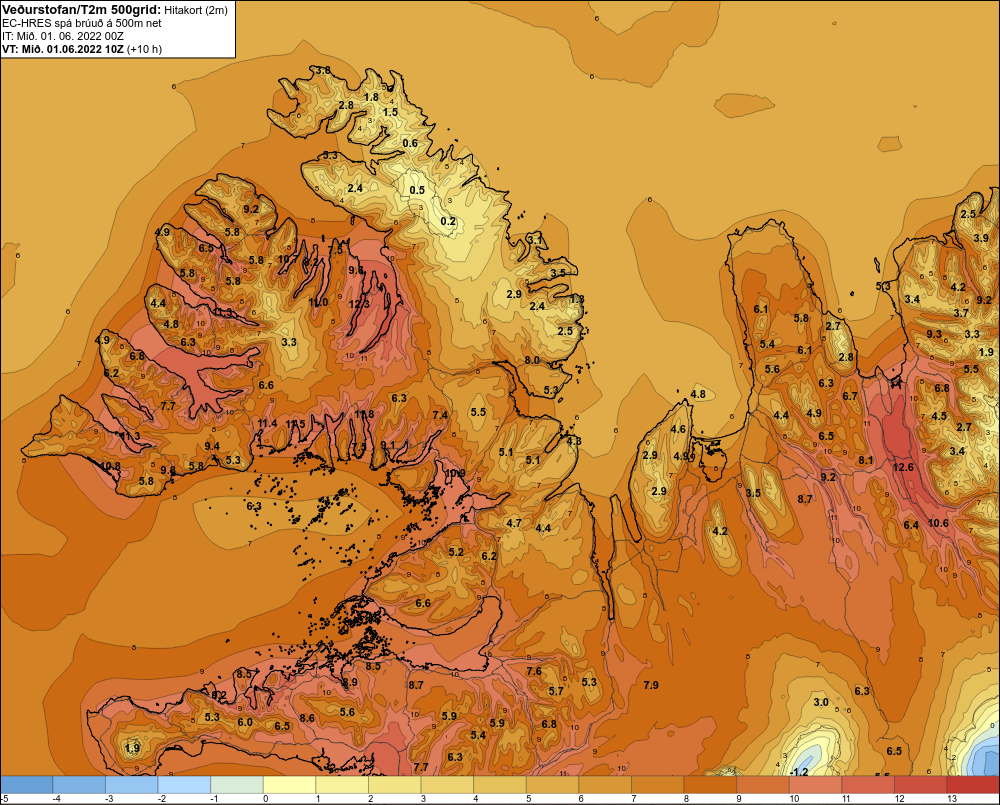The height and width of the screenshot is (805, 1000).
Task: Click the 4.3 temperature value on the map
Action: pos(573,441)
